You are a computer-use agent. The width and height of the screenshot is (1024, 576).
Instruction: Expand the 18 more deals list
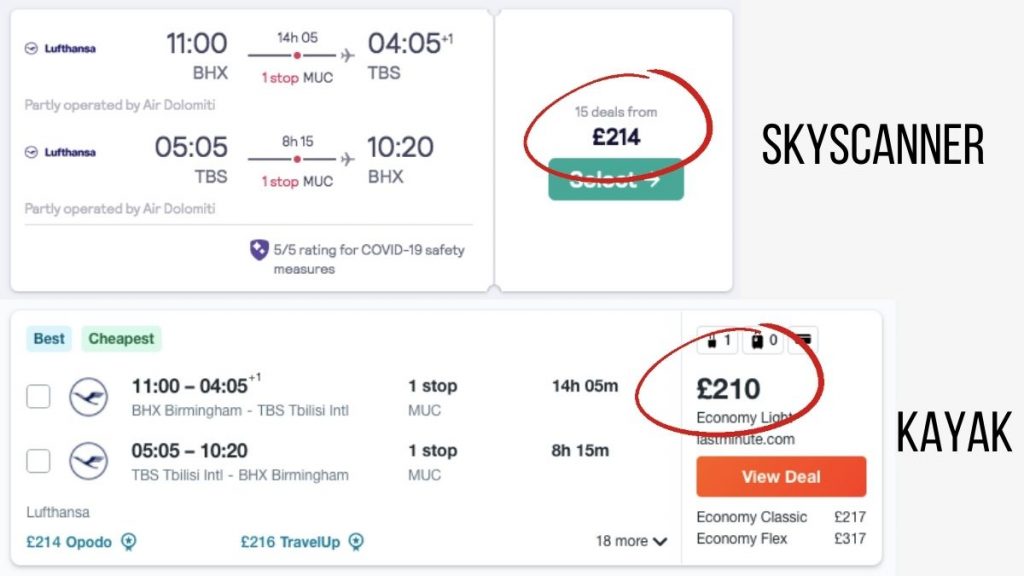coord(631,541)
